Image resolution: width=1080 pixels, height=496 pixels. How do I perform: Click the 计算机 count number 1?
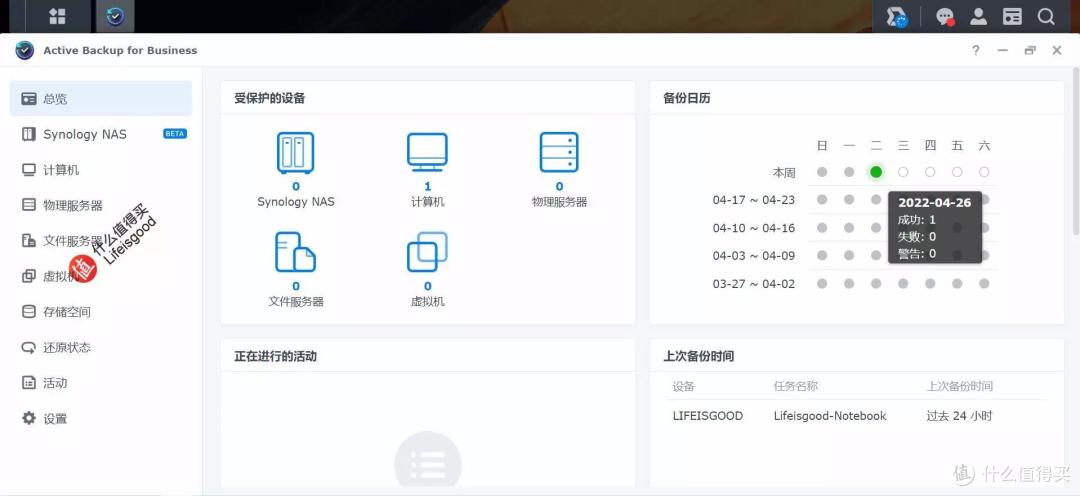pyautogui.click(x=428, y=187)
